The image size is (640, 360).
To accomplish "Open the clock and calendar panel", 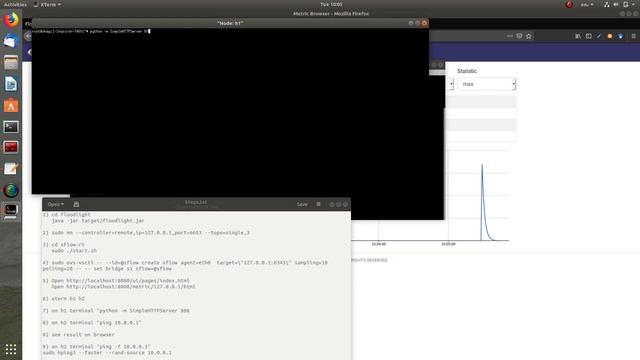I will [x=331, y=4].
